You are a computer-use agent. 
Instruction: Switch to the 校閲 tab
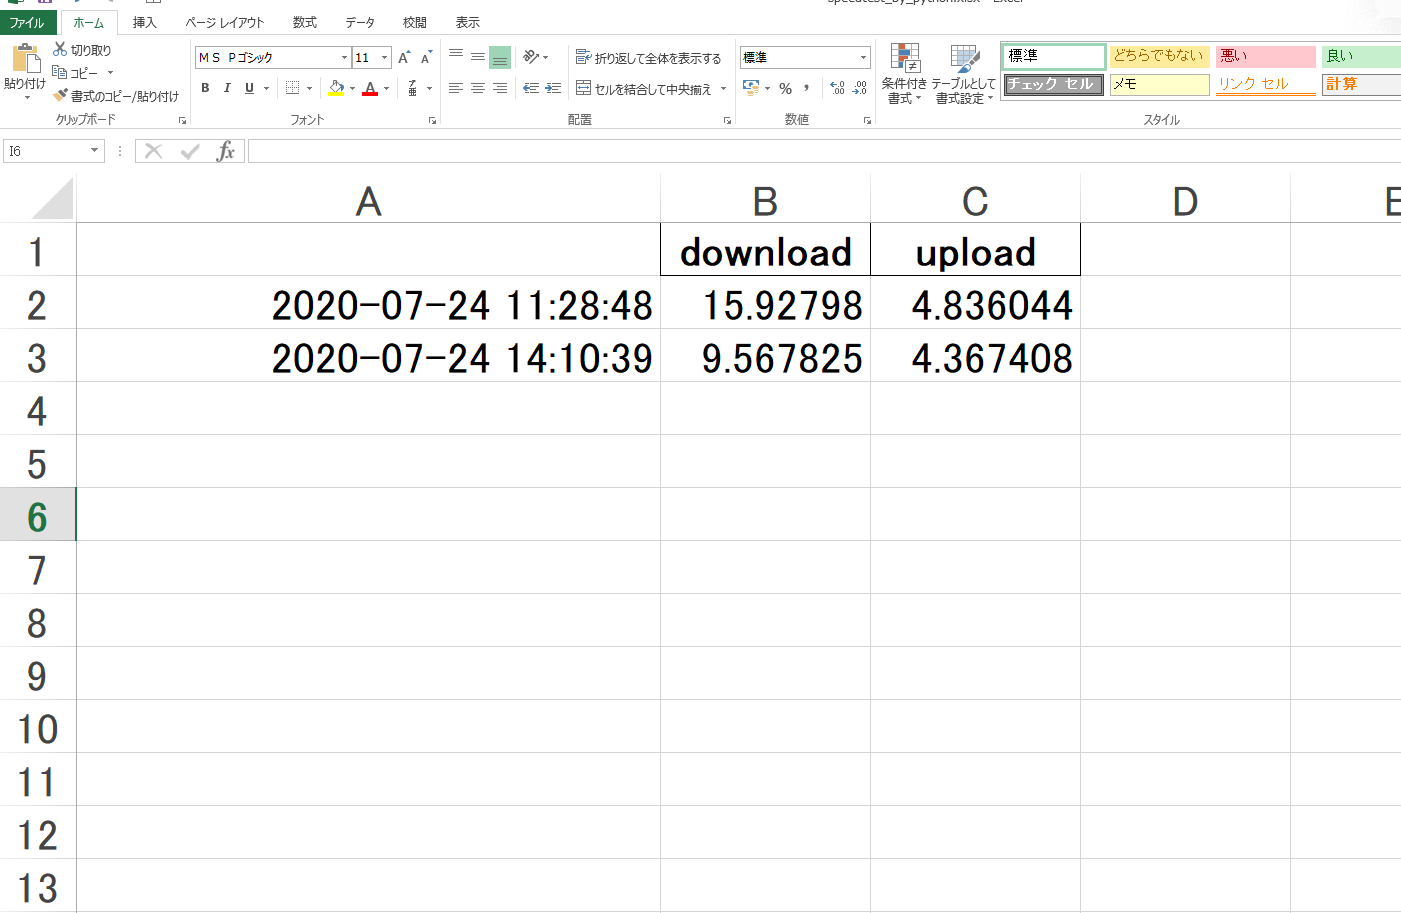pyautogui.click(x=415, y=22)
